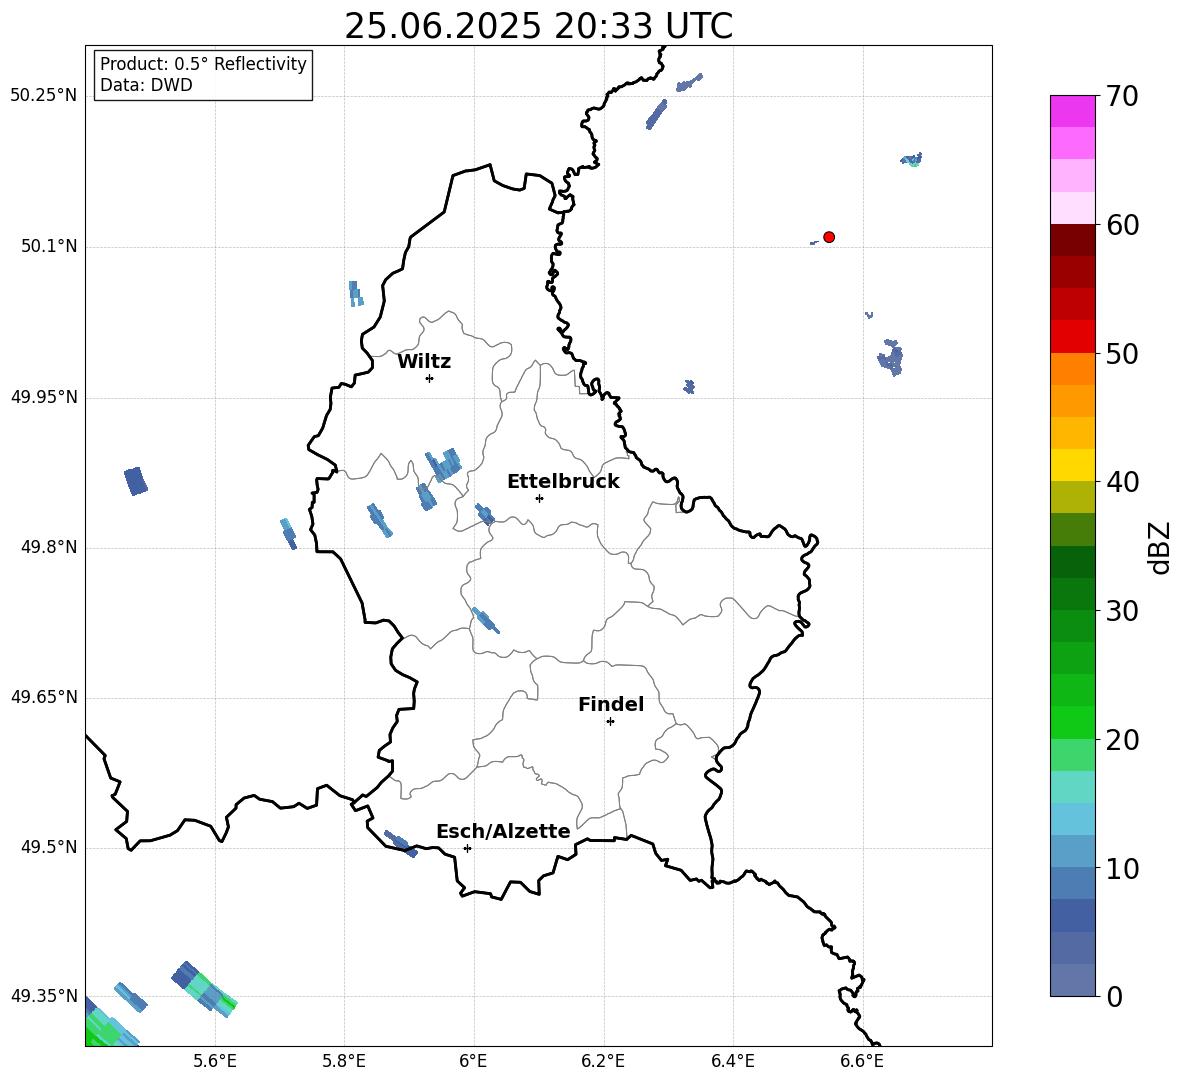The image size is (1184, 1081).
Task: Click the Ettelbruck station label
Action: [x=563, y=482]
